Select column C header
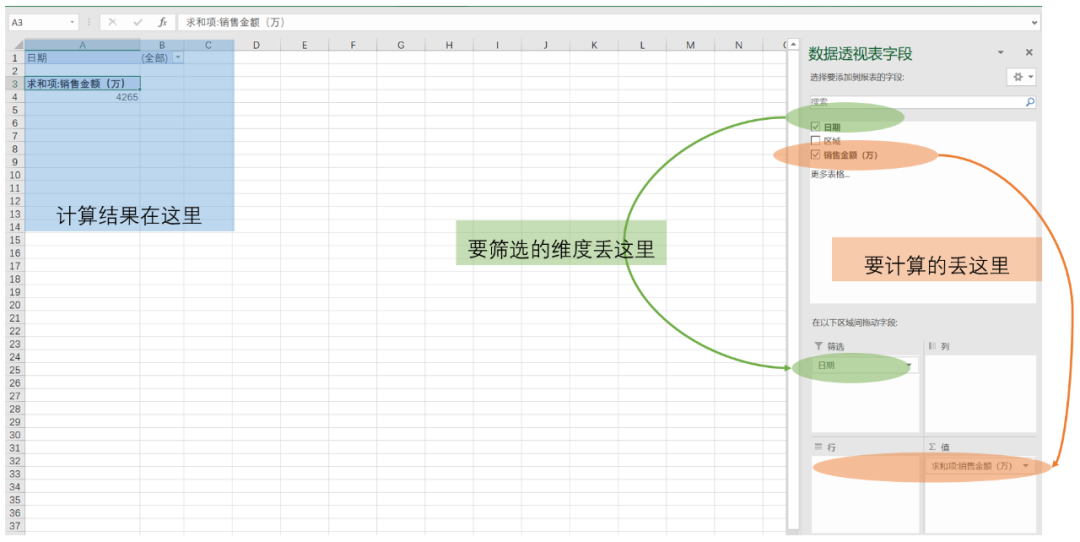 tap(208, 45)
